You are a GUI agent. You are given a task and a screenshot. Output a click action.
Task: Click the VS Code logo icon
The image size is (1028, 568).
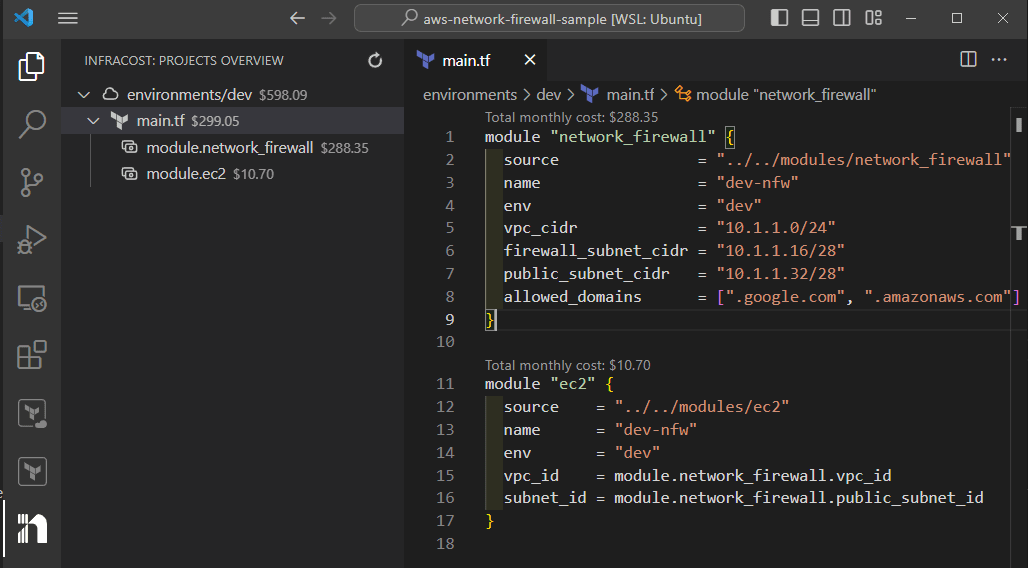click(x=24, y=18)
